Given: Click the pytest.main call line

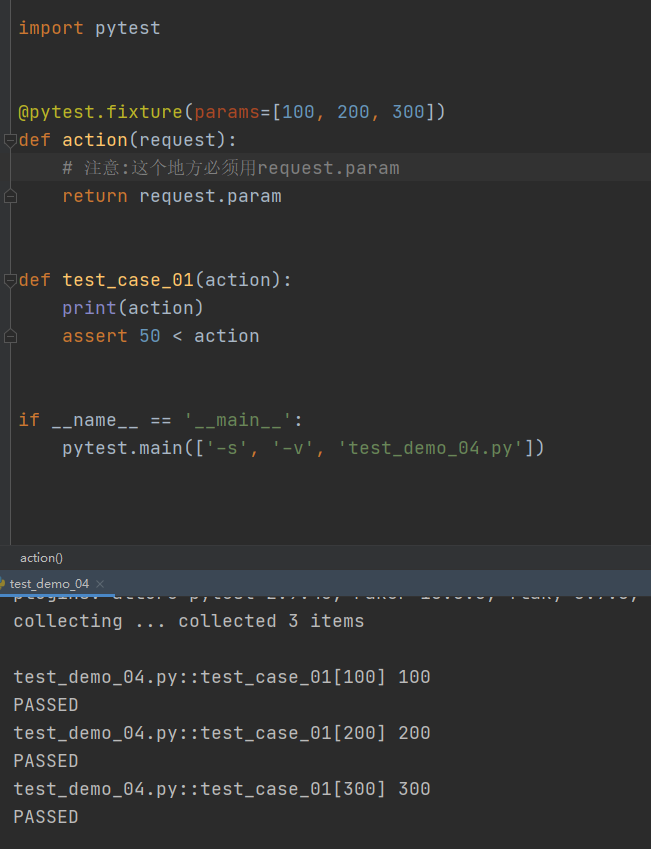Looking at the screenshot, I should click(x=303, y=448).
